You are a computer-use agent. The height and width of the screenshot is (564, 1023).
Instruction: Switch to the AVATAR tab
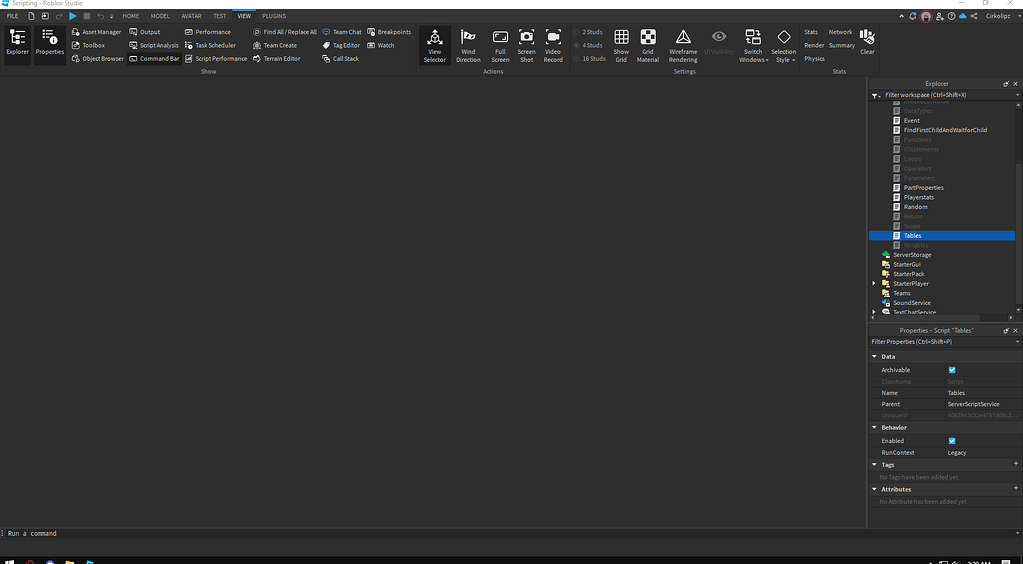[191, 16]
